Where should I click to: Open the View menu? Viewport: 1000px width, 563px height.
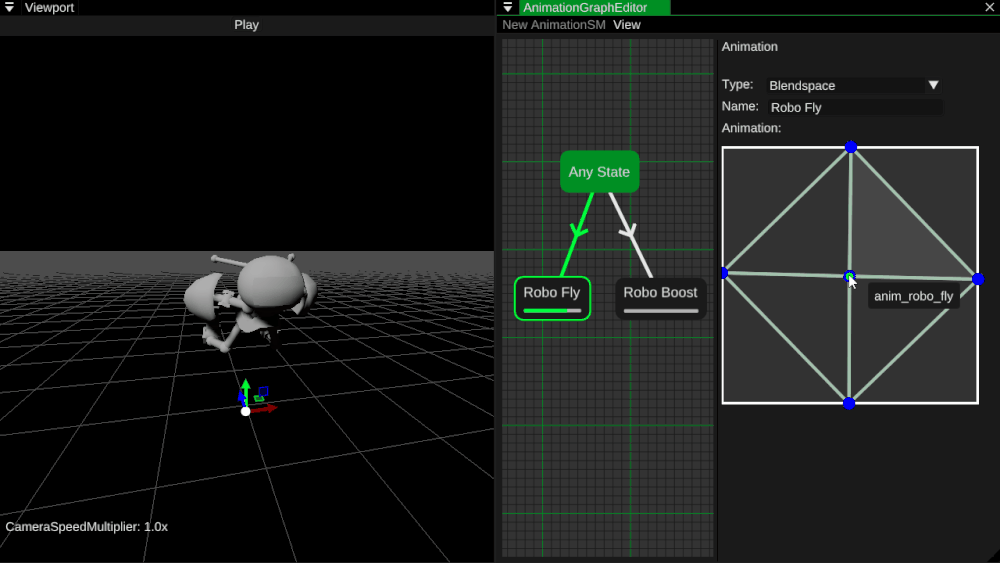click(627, 25)
